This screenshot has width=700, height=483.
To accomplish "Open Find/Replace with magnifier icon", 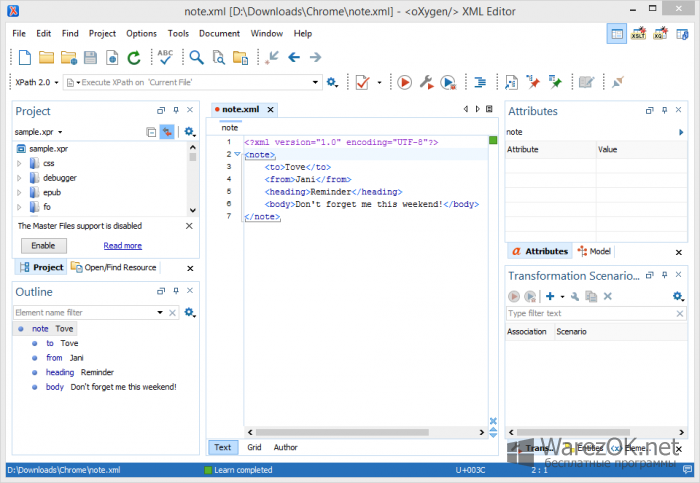I will pyautogui.click(x=196, y=57).
